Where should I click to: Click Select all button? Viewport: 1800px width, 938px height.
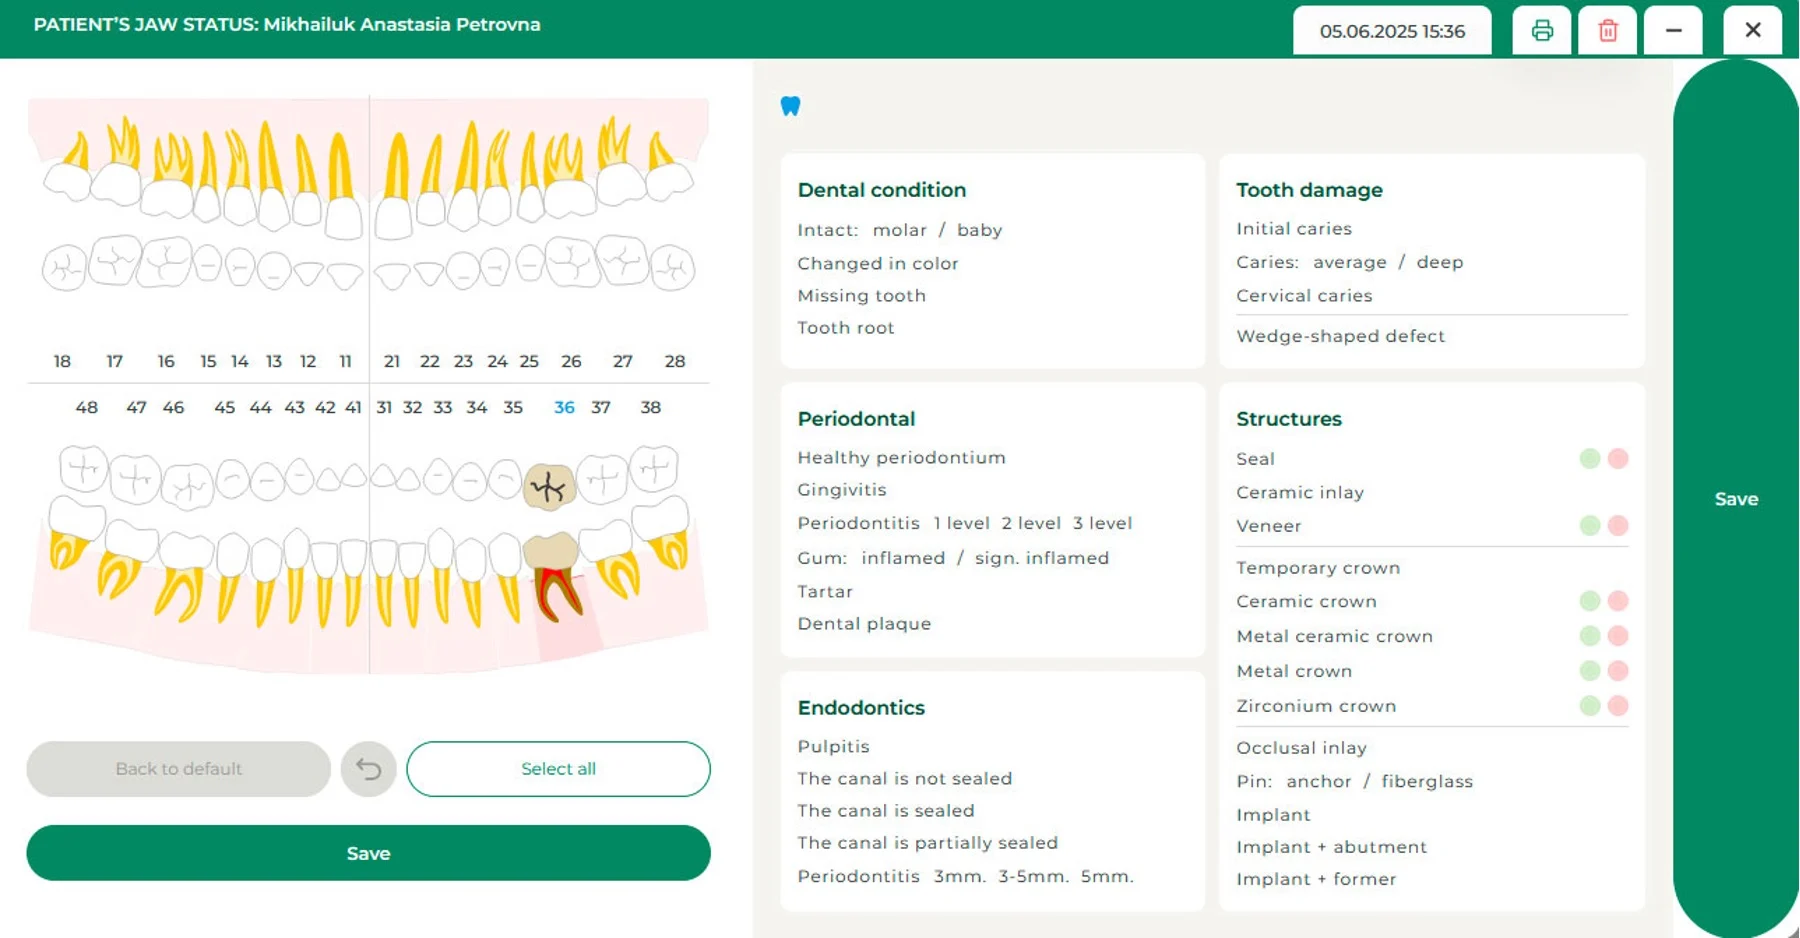pos(558,769)
